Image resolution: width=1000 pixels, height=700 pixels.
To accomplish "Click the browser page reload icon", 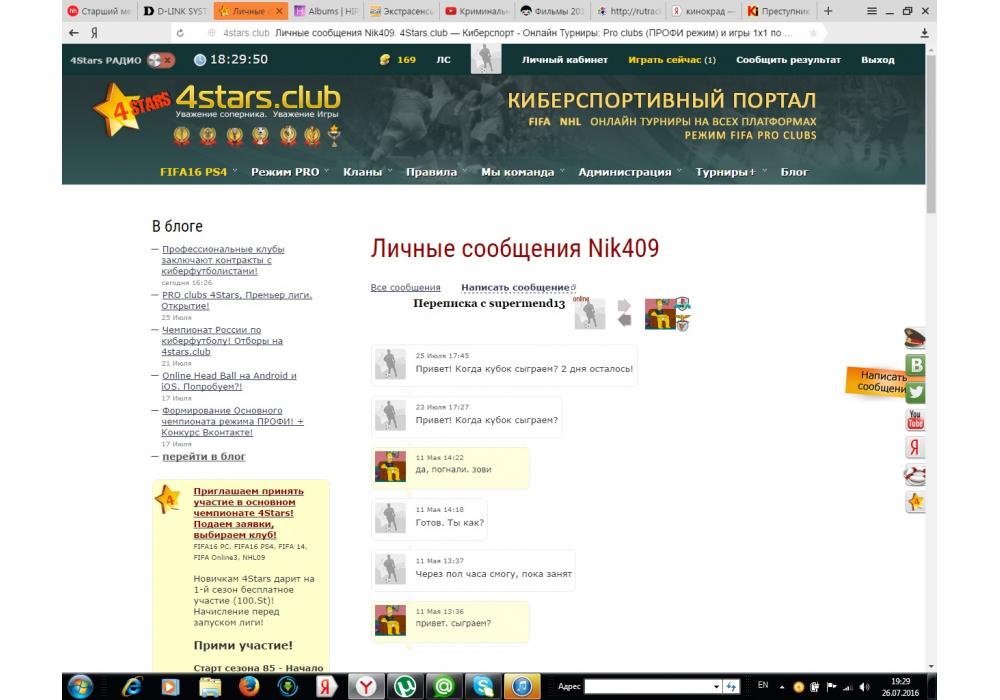I will [x=180, y=33].
